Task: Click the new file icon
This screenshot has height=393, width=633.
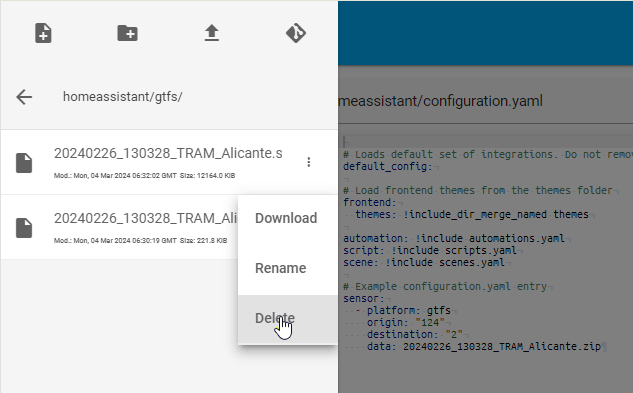Action: point(43,33)
